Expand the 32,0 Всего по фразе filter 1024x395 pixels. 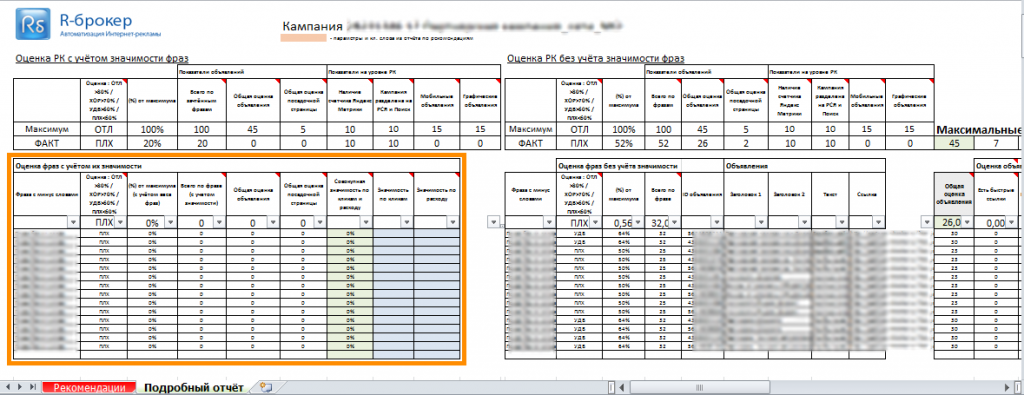[x=675, y=223]
